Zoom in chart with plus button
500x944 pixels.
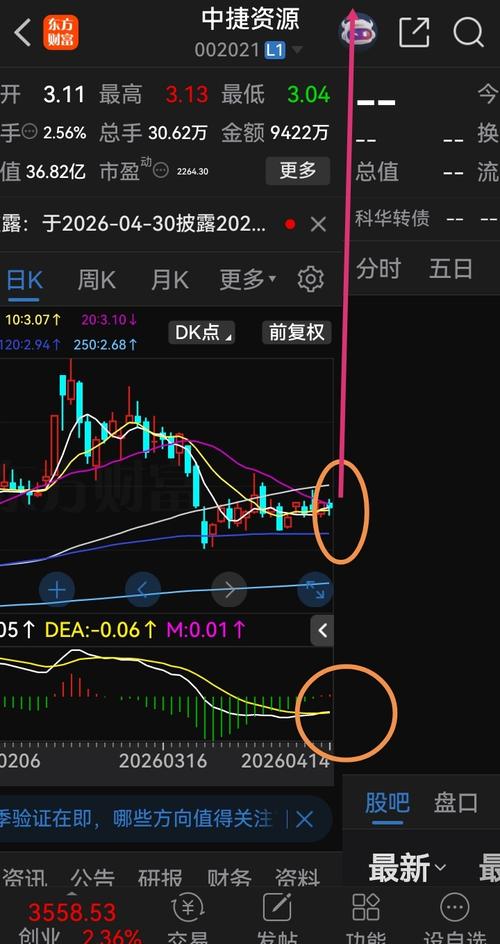57,590
